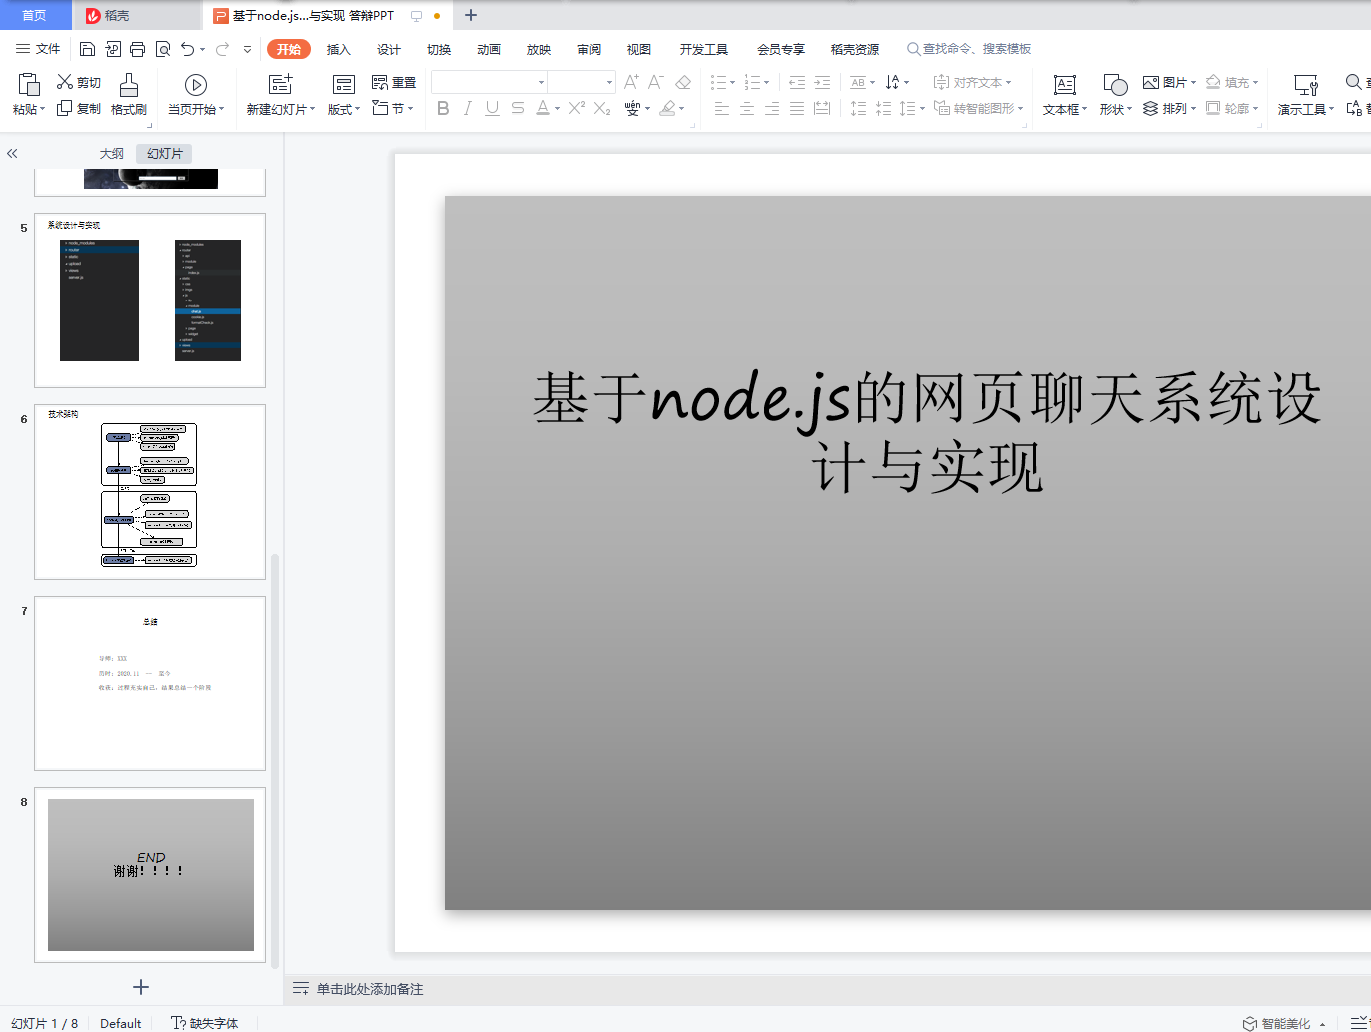The height and width of the screenshot is (1032, 1371).
Task: Click the Save icon in quick access bar
Action: tap(87, 49)
